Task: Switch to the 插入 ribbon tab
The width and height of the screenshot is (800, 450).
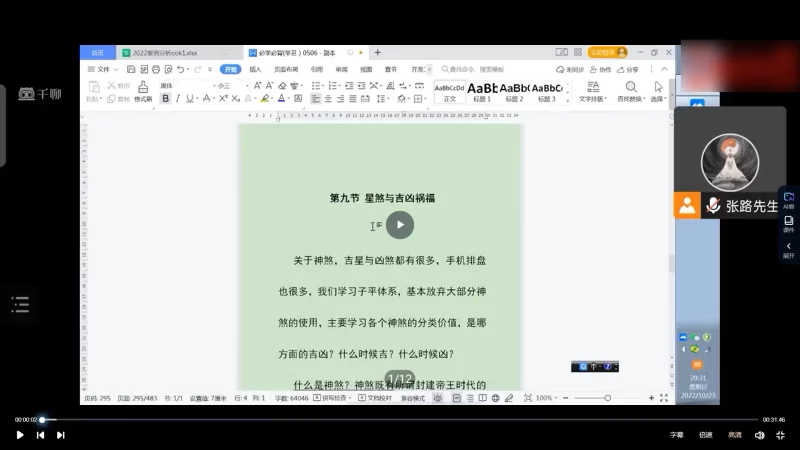Action: (255, 69)
